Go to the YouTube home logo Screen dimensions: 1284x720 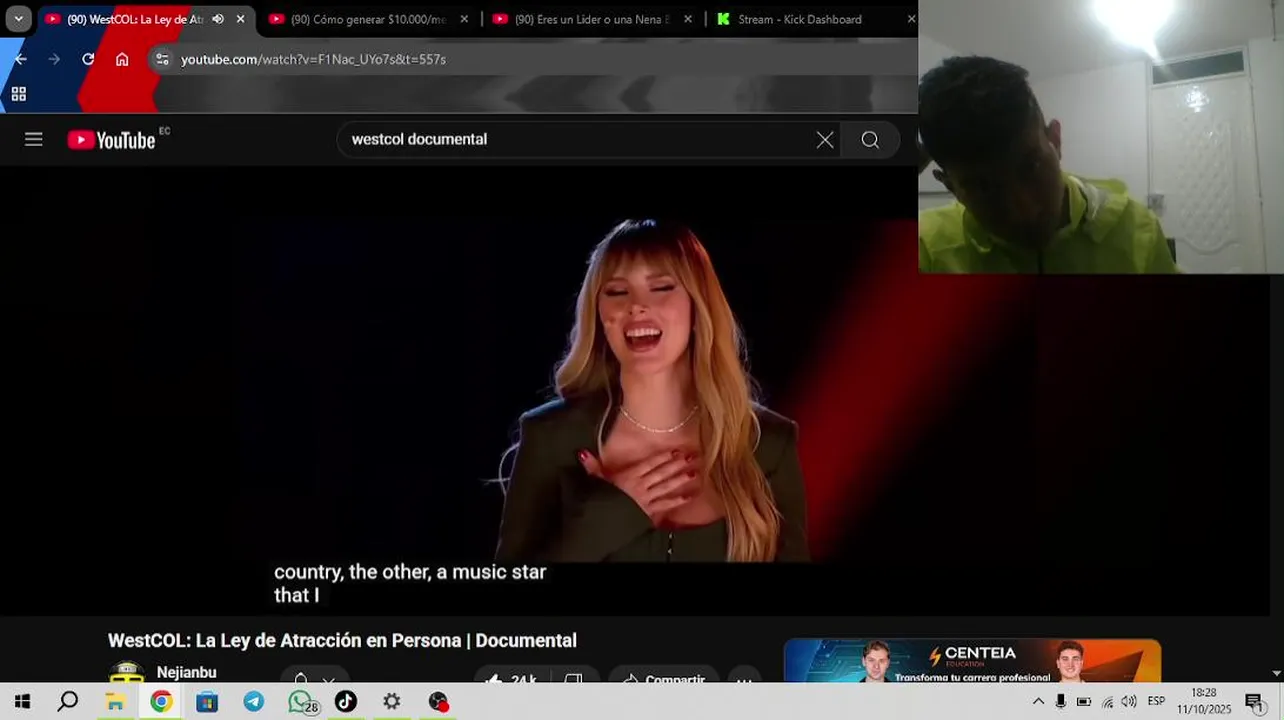[x=112, y=140]
